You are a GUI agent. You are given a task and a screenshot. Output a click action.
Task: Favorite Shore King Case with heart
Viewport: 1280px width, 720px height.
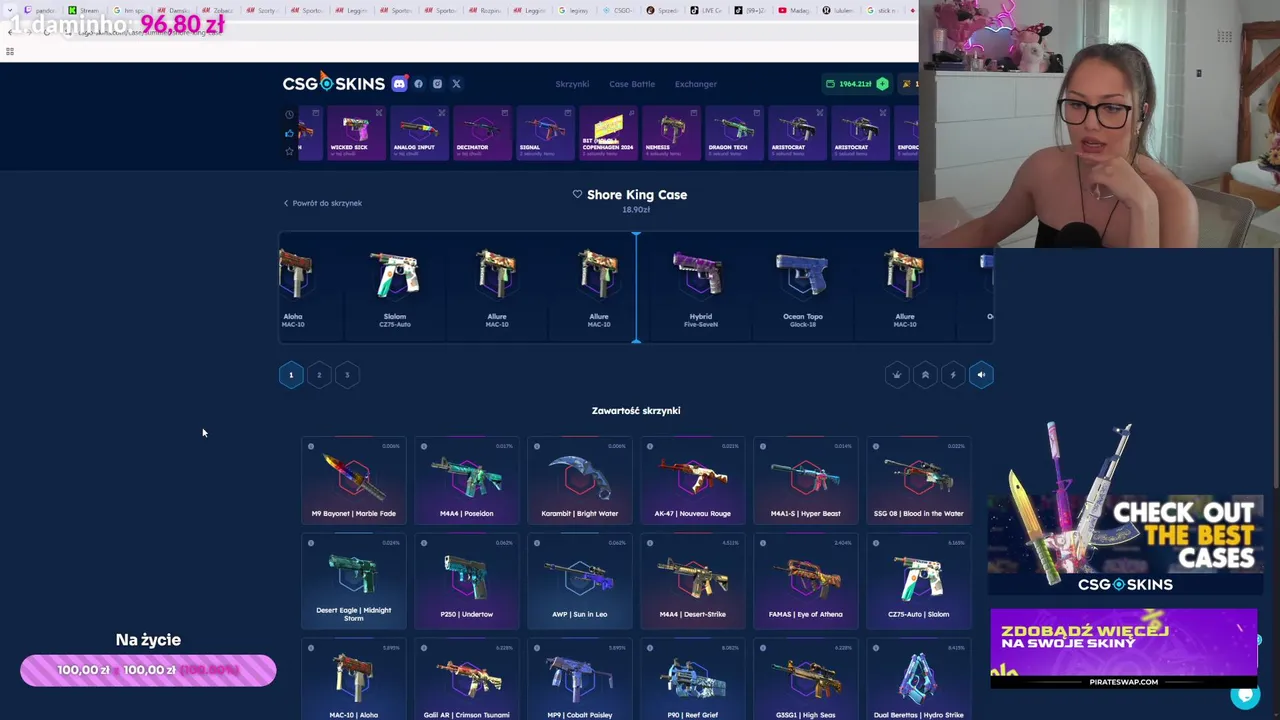(x=577, y=194)
